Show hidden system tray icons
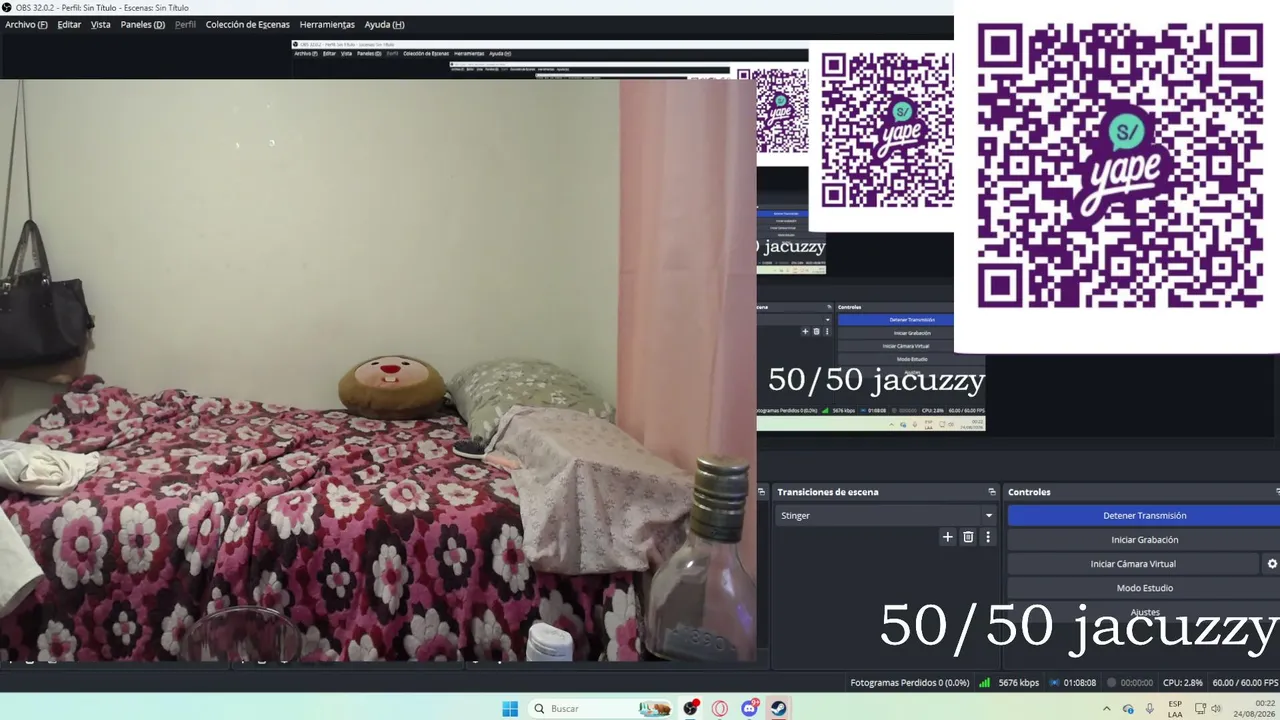This screenshot has width=1280, height=720. click(1106, 708)
